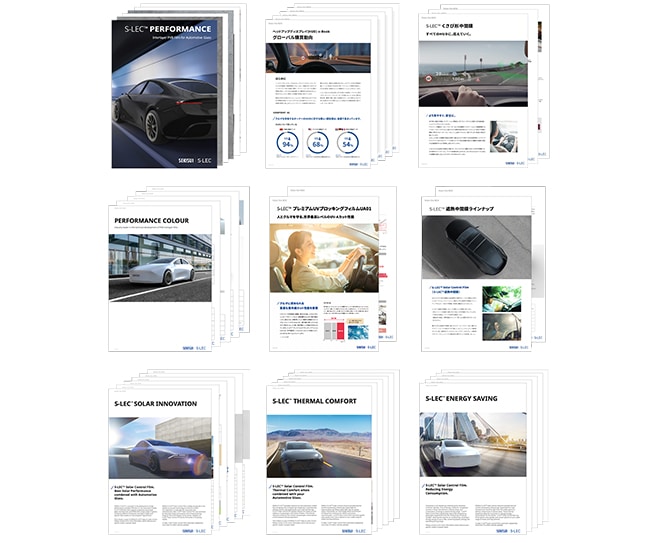Click the coastal head-up display driving photo
The image size is (660, 543).
click(473, 74)
